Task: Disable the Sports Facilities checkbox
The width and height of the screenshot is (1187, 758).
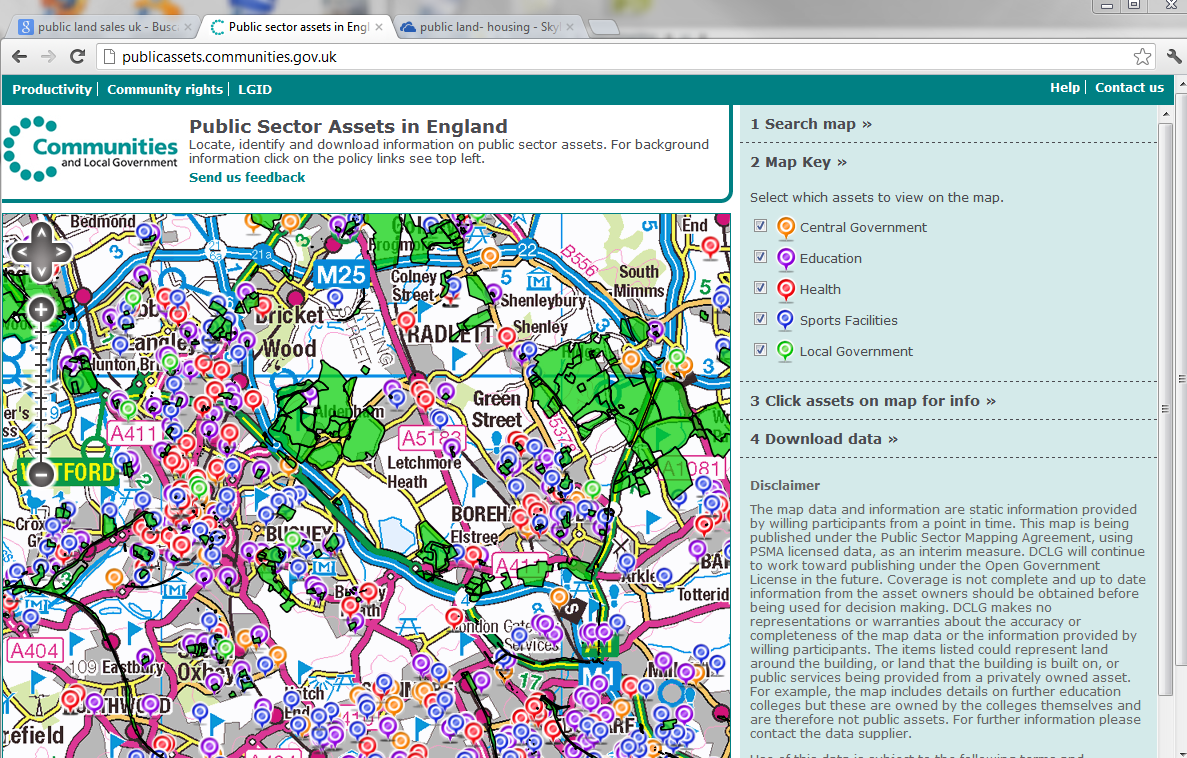Action: point(760,319)
